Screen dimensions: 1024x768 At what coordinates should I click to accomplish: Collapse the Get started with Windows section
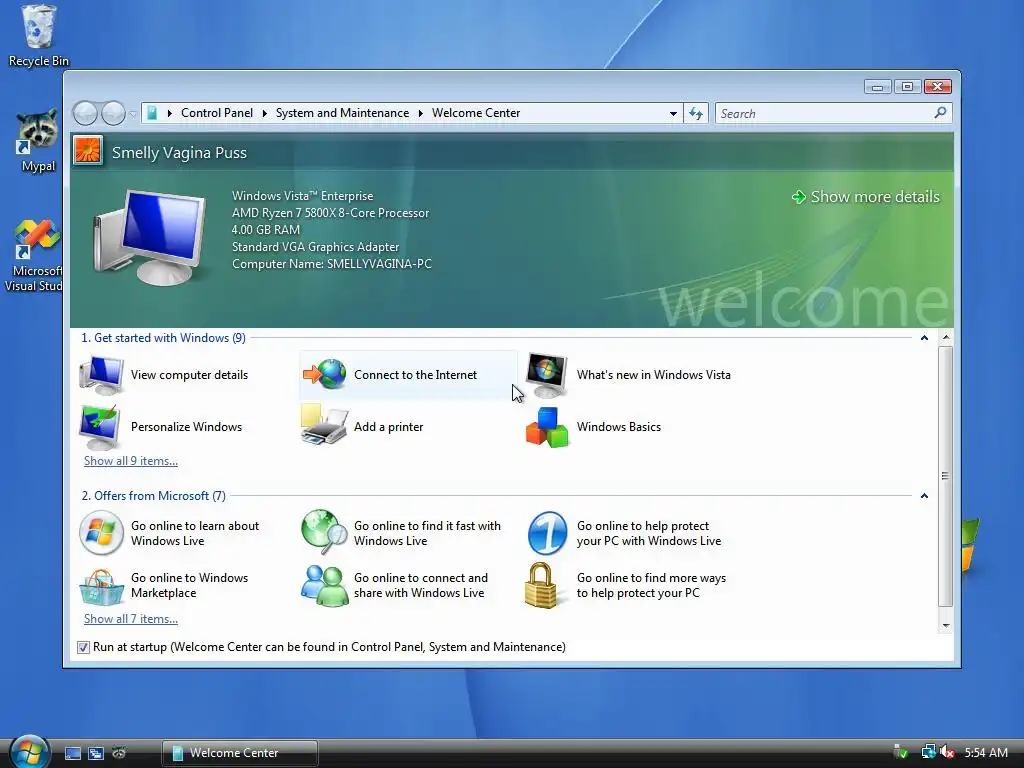point(924,338)
